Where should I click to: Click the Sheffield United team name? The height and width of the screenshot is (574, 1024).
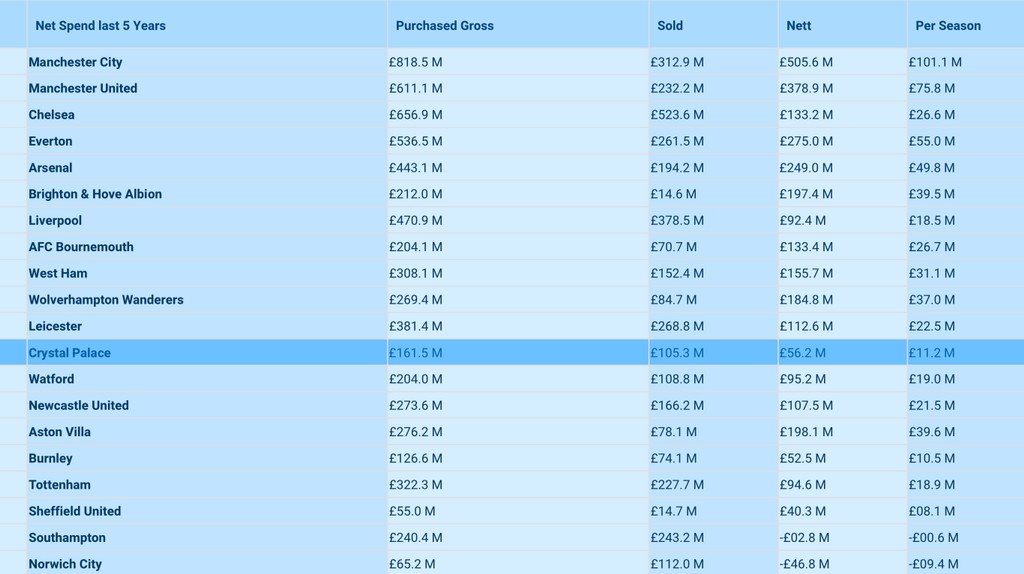pos(74,511)
